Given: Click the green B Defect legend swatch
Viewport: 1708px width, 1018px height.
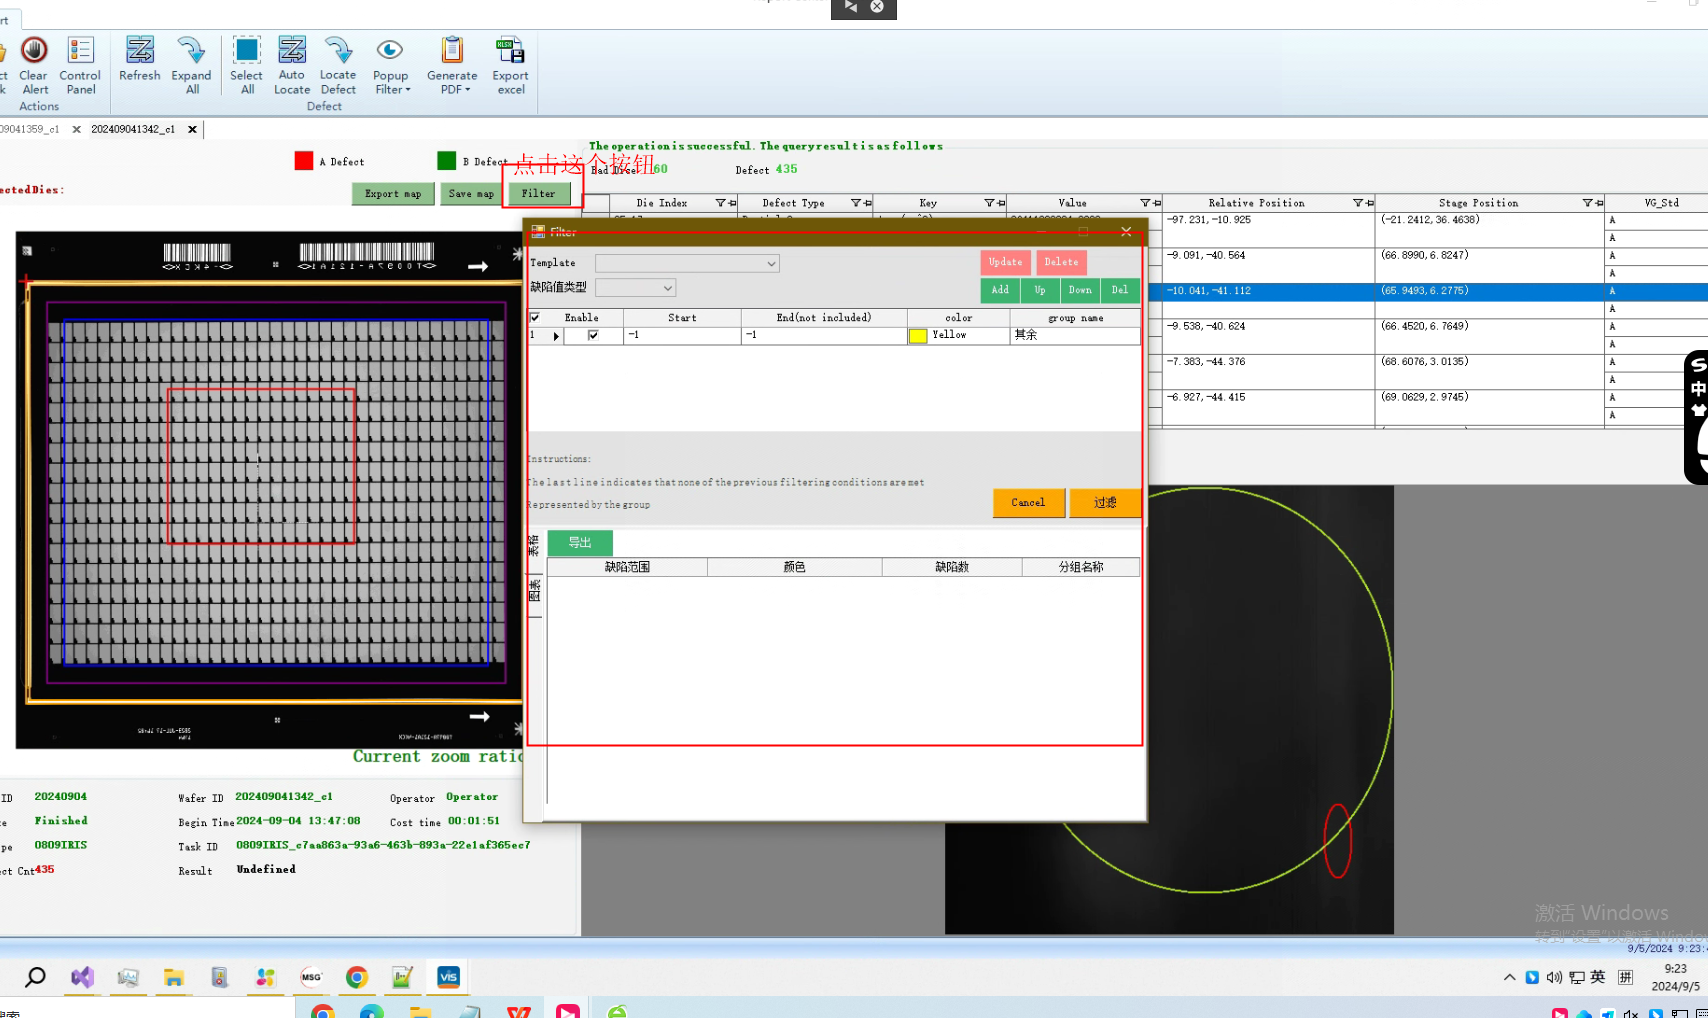Looking at the screenshot, I should pyautogui.click(x=447, y=161).
